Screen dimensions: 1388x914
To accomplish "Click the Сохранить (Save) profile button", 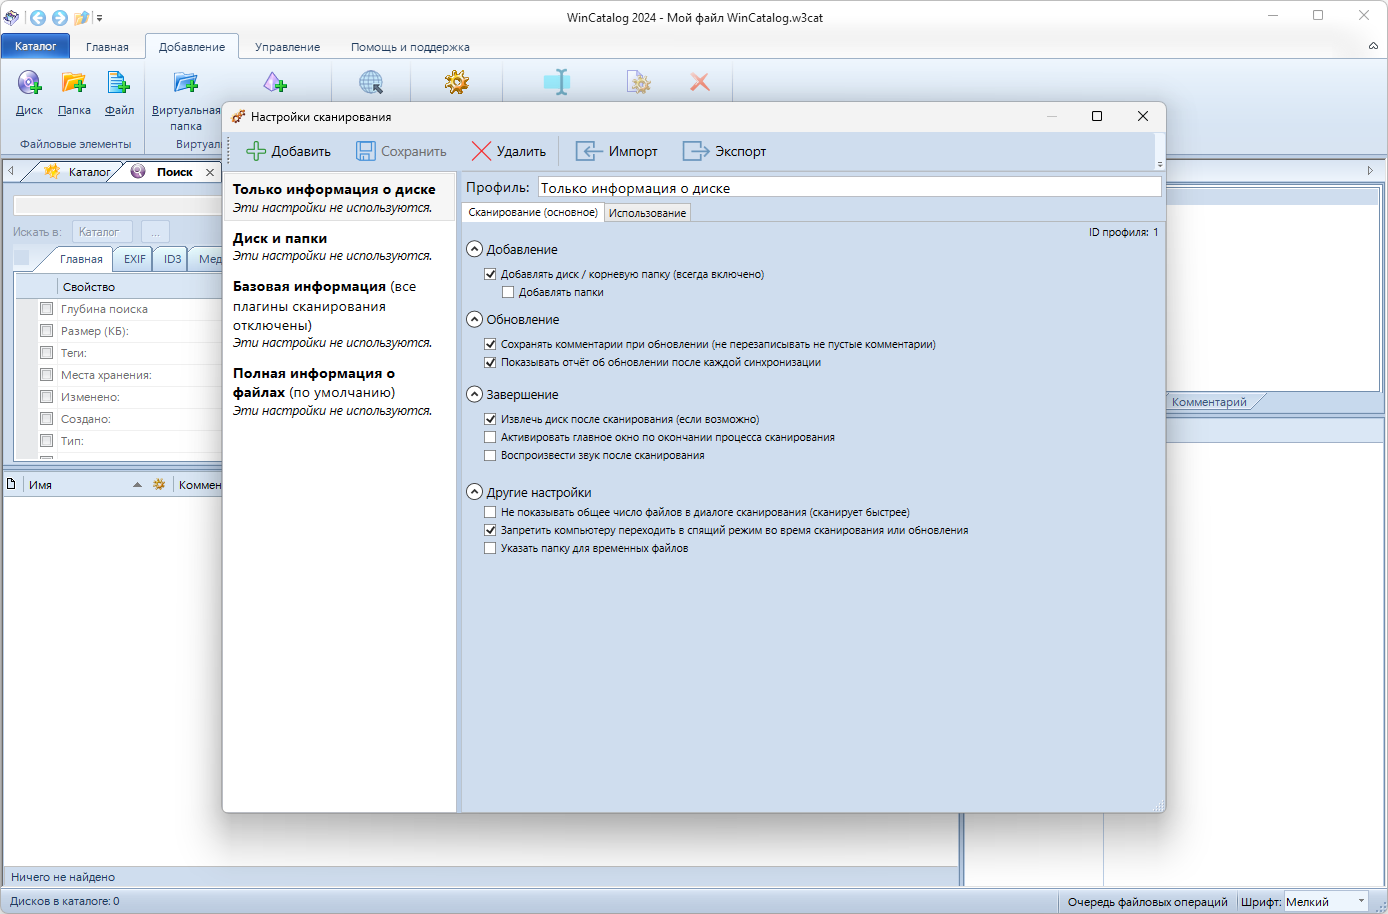I will 401,151.
